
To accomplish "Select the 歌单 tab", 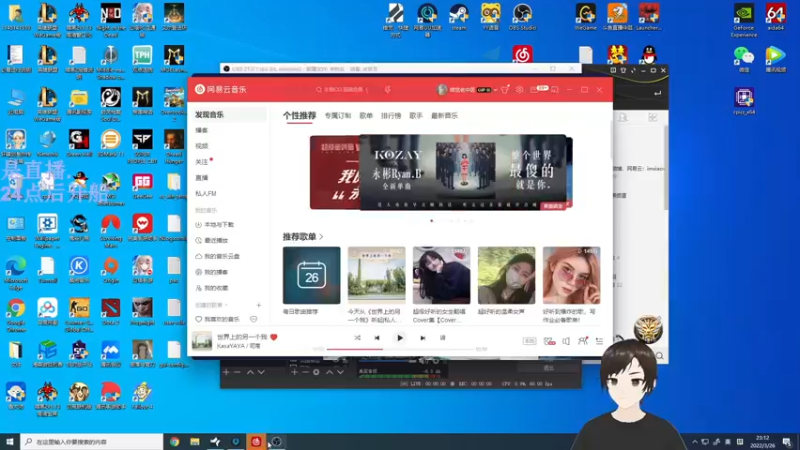I will tap(366, 116).
